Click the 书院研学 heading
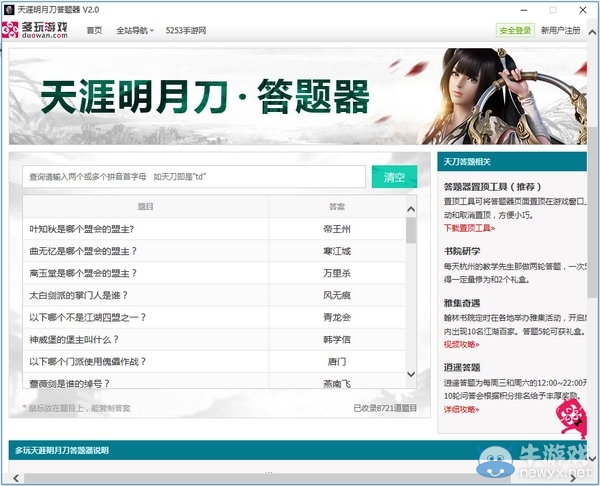 pos(462,251)
